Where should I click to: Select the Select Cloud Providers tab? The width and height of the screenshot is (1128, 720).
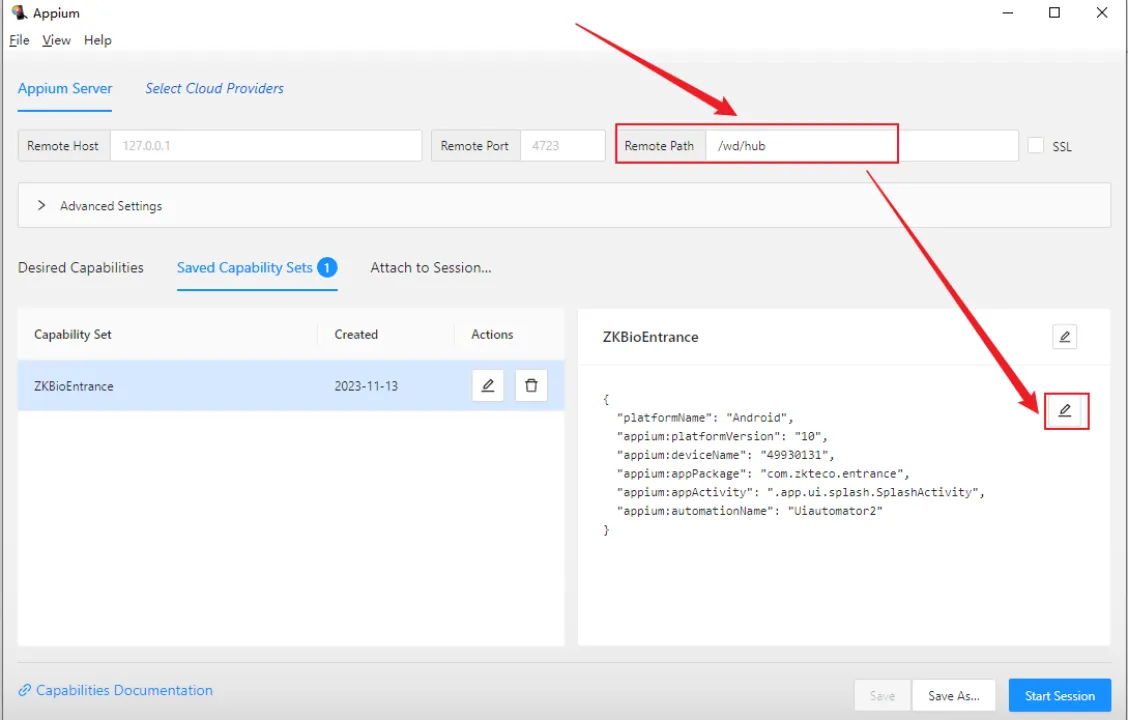214,88
